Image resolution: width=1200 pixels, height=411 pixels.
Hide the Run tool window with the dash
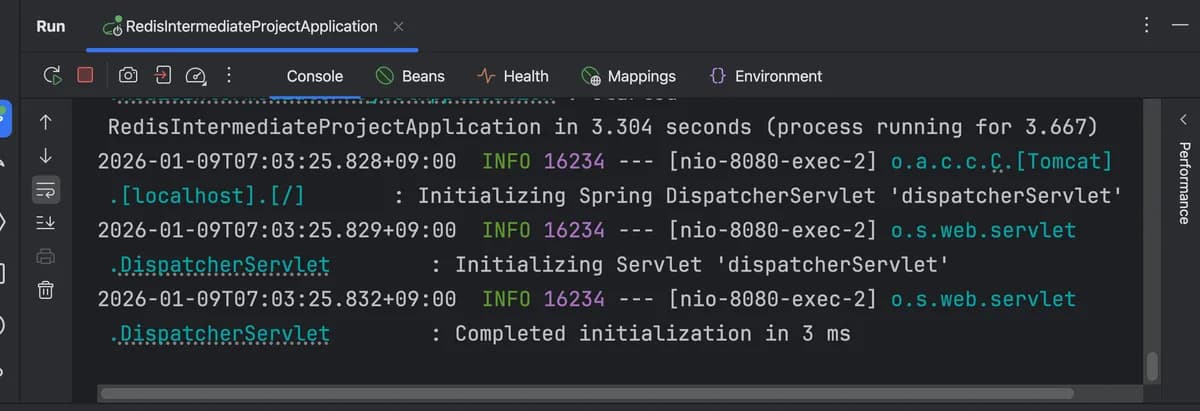point(1179,27)
